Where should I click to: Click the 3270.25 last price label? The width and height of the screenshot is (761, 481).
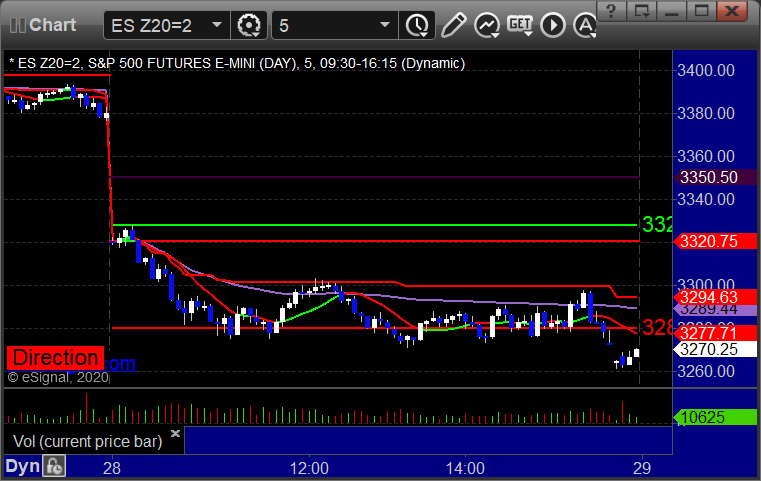point(715,349)
